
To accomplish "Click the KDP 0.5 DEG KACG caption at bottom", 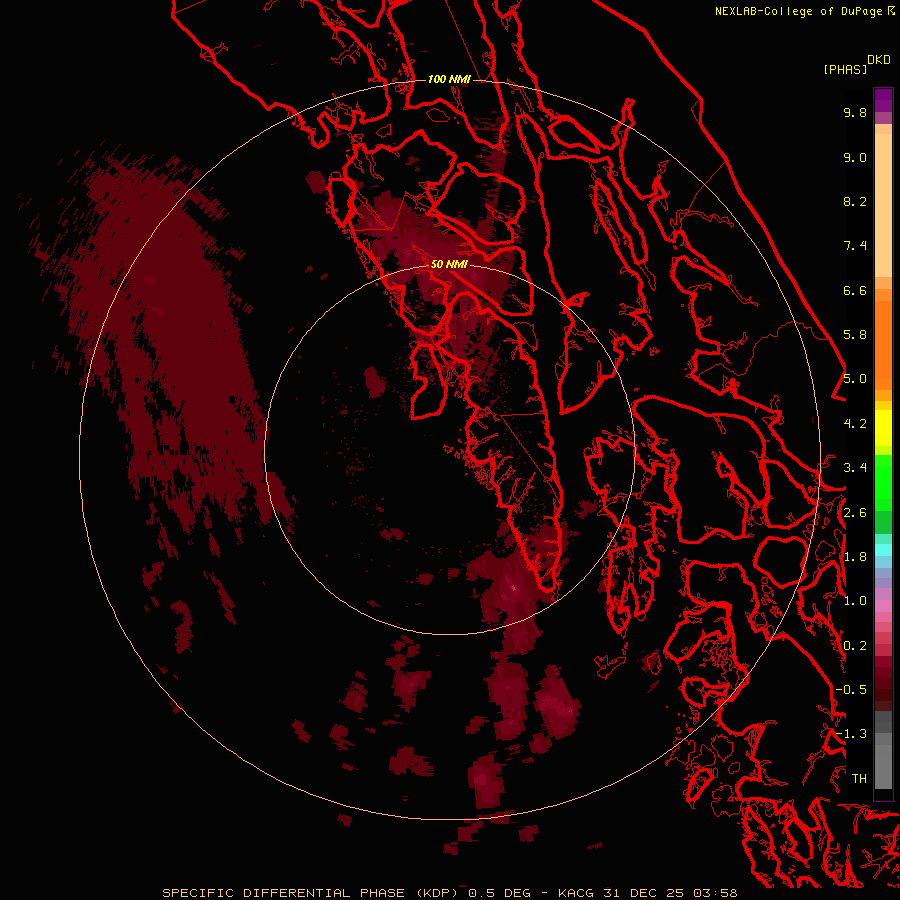I will pyautogui.click(x=449, y=893).
